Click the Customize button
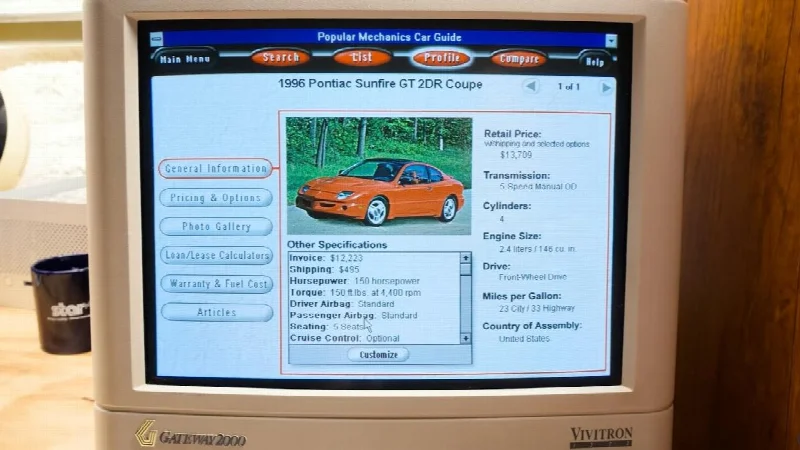The width and height of the screenshot is (800, 450). click(x=378, y=355)
